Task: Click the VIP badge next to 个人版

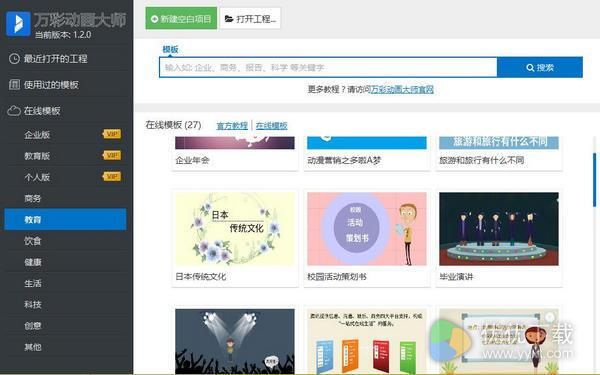Action: click(112, 176)
